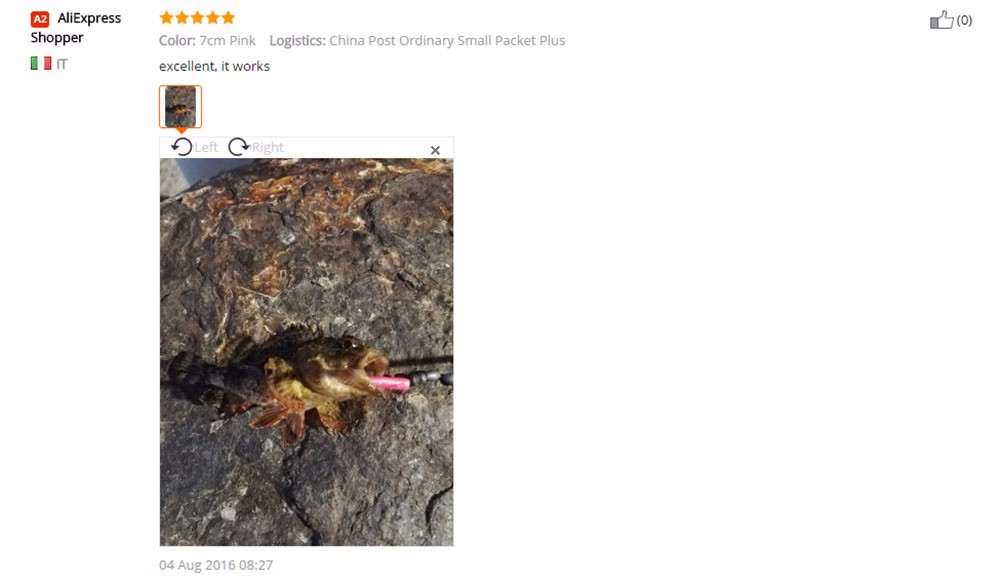
Task: Click the IT country code label
Action: tap(62, 64)
